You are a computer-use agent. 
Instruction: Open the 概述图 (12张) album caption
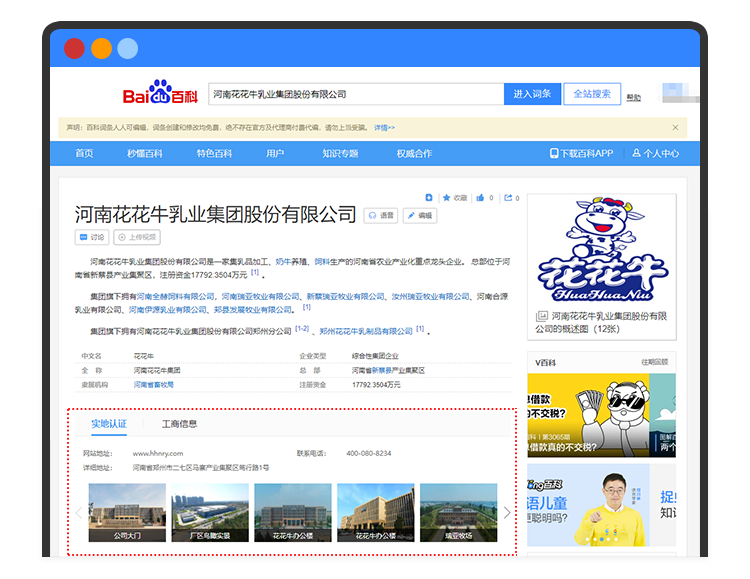[x=601, y=323]
